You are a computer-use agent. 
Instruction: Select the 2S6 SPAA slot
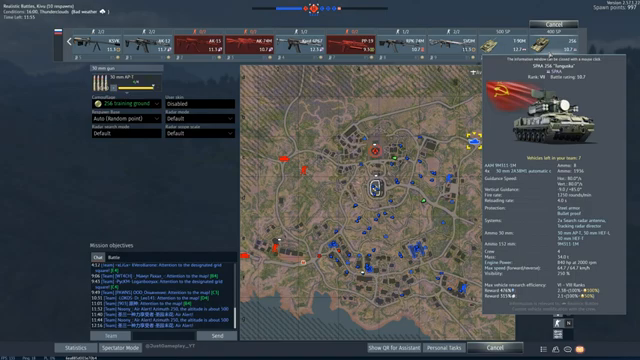553,44
